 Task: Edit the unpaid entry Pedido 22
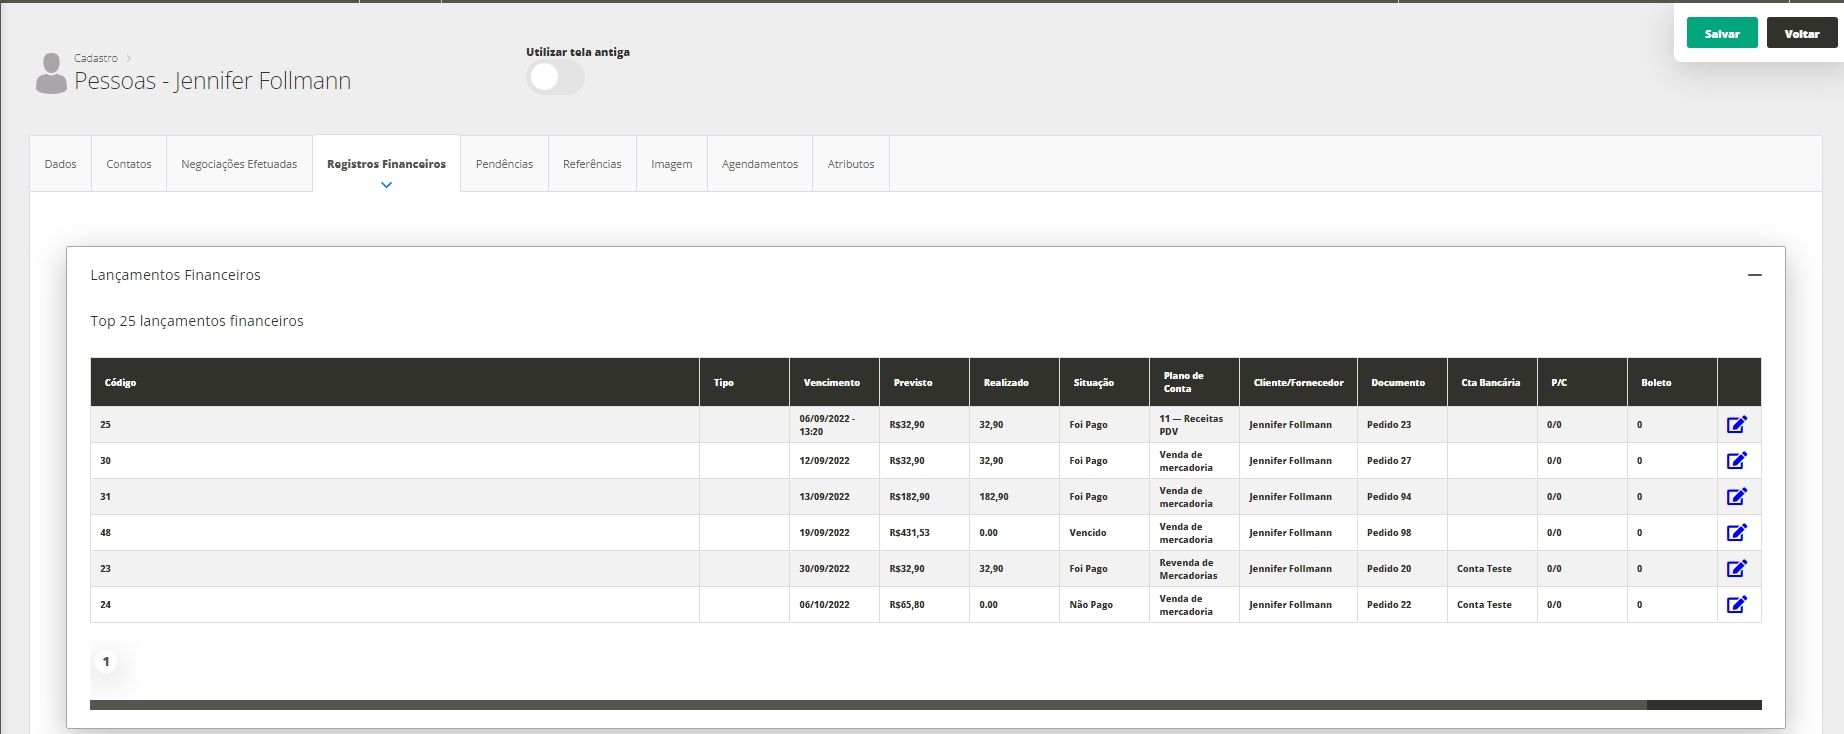click(1736, 605)
